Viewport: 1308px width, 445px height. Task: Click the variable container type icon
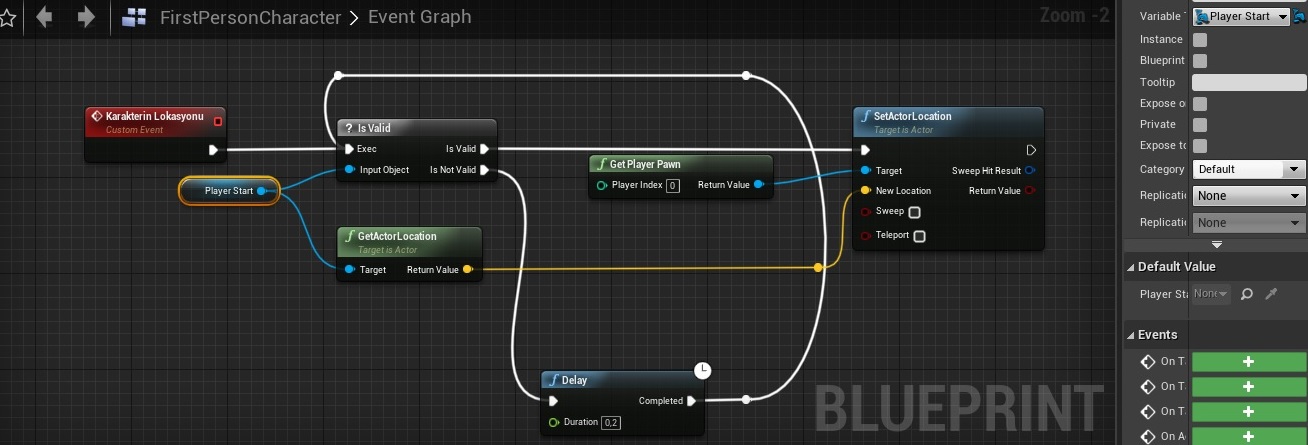tap(1298, 16)
